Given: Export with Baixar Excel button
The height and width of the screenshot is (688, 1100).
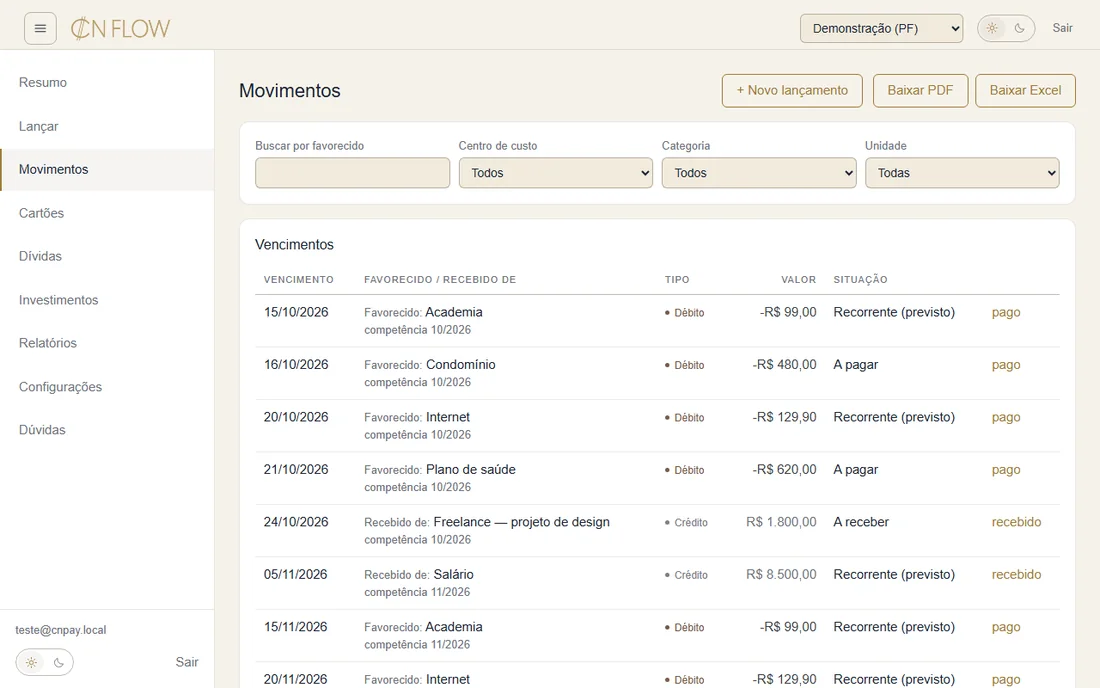Looking at the screenshot, I should (x=1025, y=90).
